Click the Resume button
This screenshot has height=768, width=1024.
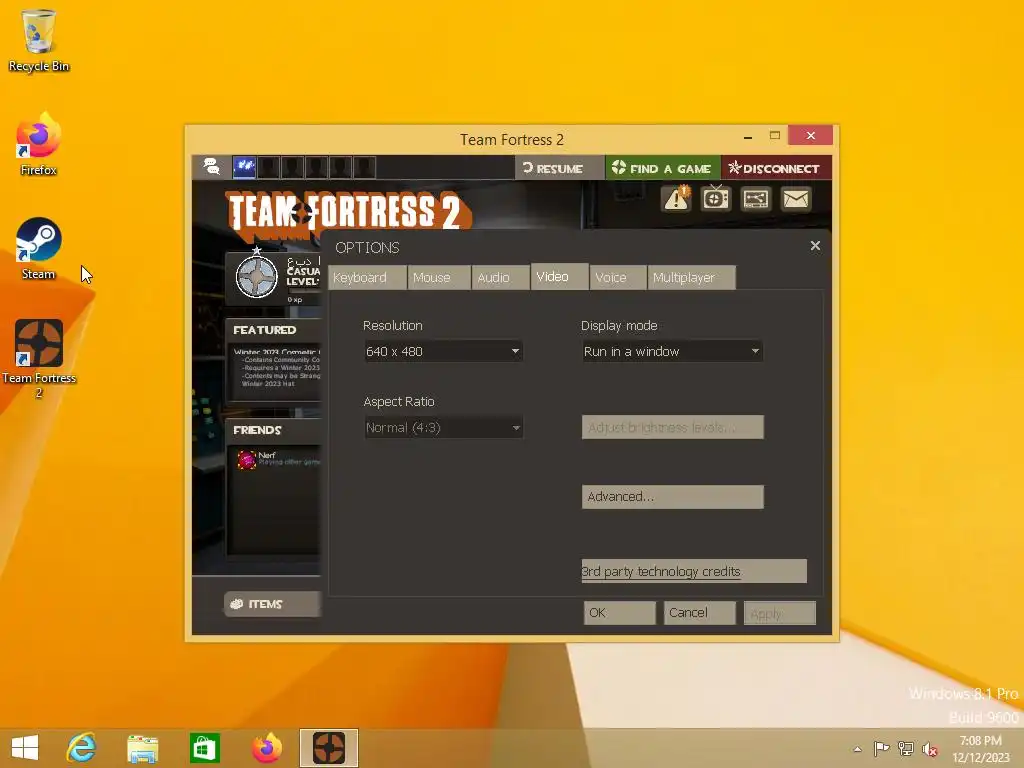(x=558, y=168)
